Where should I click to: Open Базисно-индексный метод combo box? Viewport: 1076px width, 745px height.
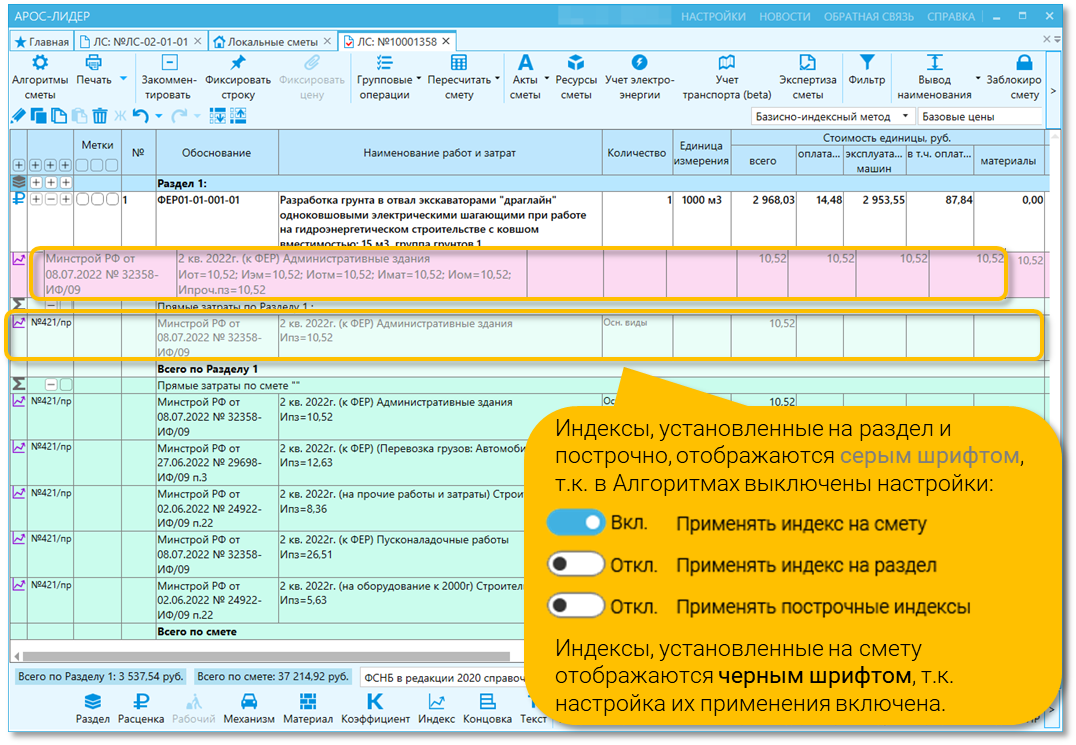pyautogui.click(x=832, y=117)
